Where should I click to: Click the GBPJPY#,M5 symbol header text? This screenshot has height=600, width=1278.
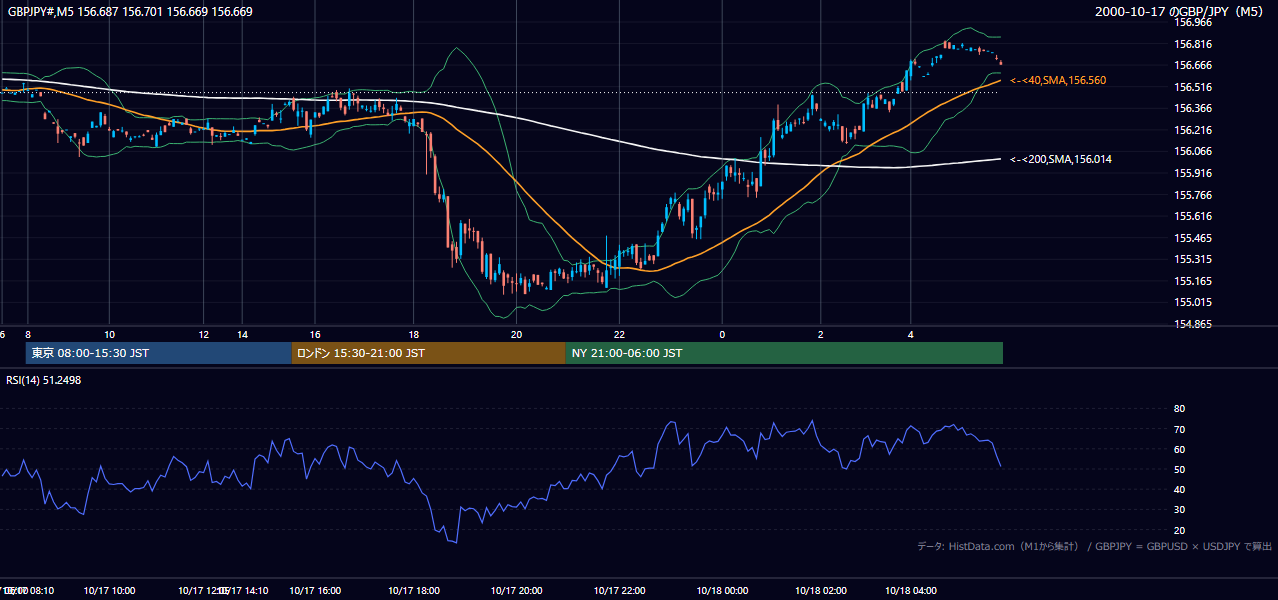[130, 12]
